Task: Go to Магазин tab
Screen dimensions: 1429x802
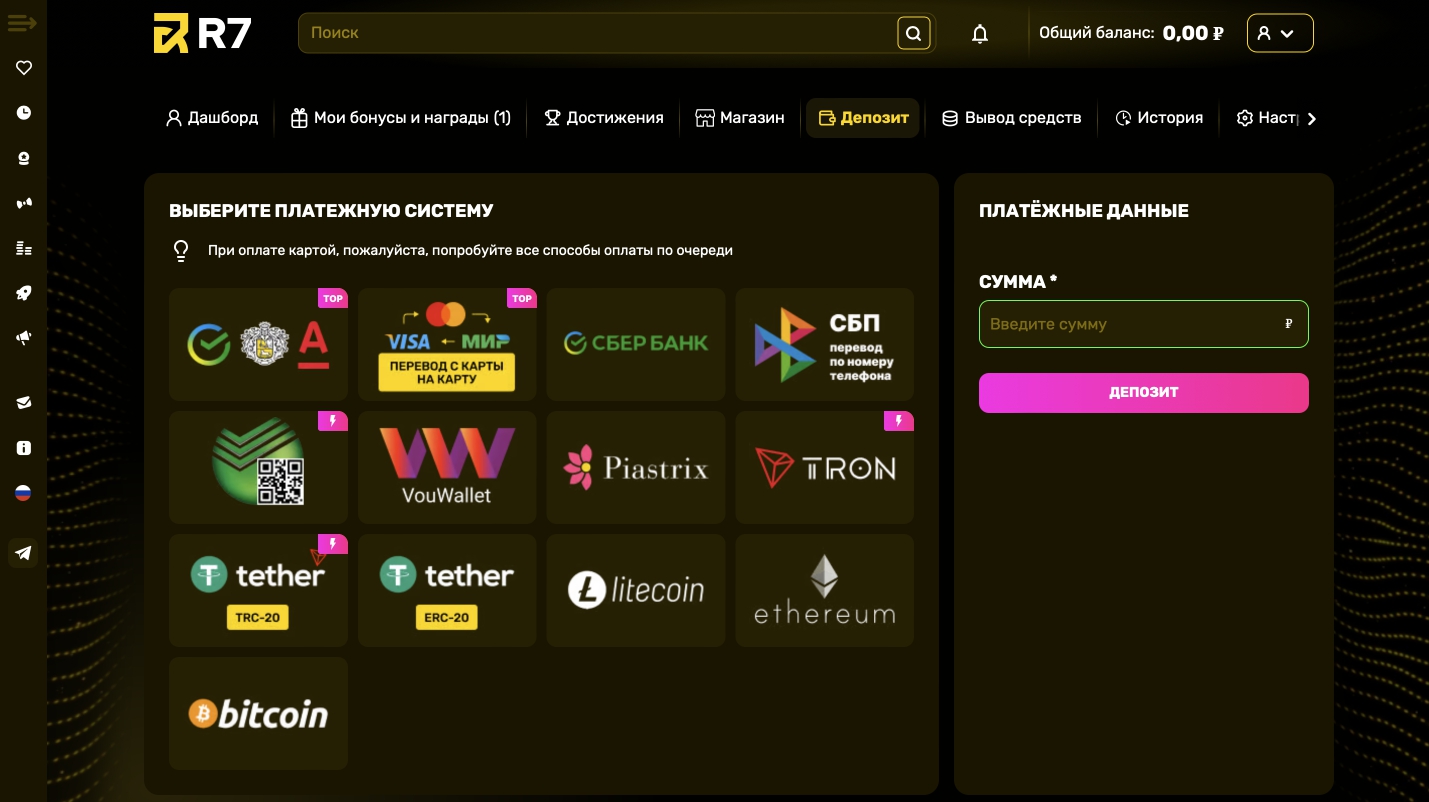Action: point(740,118)
